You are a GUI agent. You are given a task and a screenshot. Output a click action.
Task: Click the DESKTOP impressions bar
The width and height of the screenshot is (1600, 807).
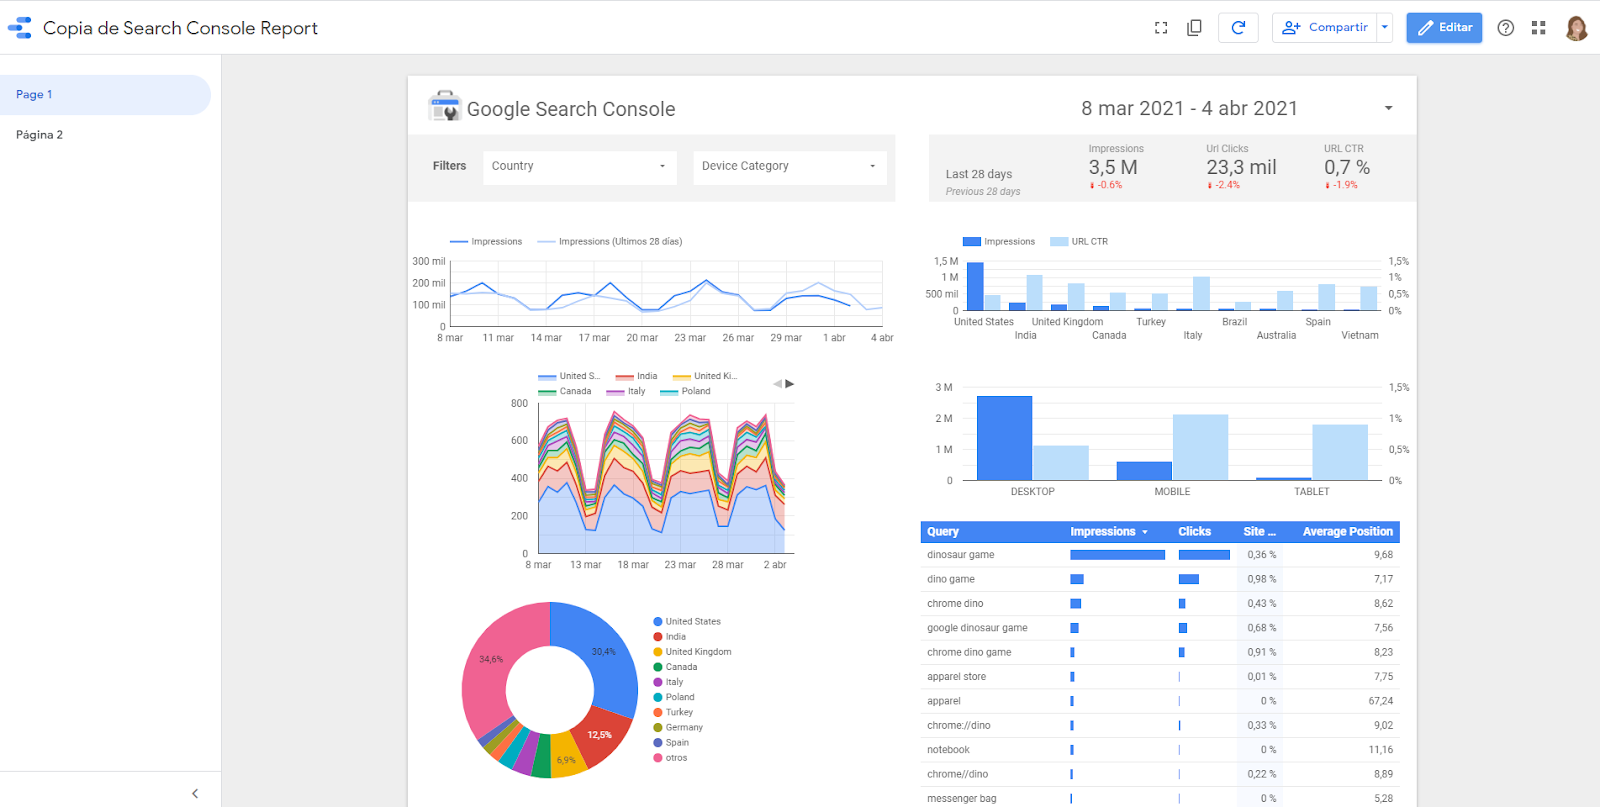click(x=1004, y=438)
